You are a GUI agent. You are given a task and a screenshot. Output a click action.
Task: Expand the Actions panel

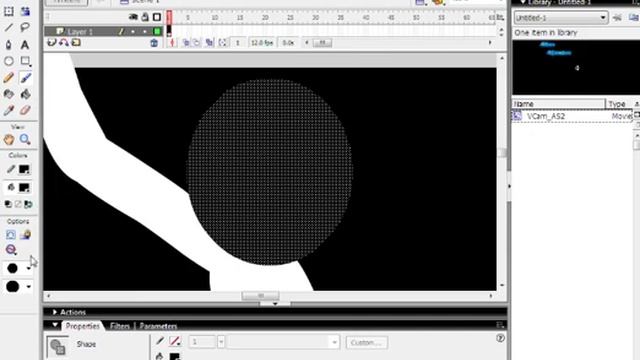(55, 312)
